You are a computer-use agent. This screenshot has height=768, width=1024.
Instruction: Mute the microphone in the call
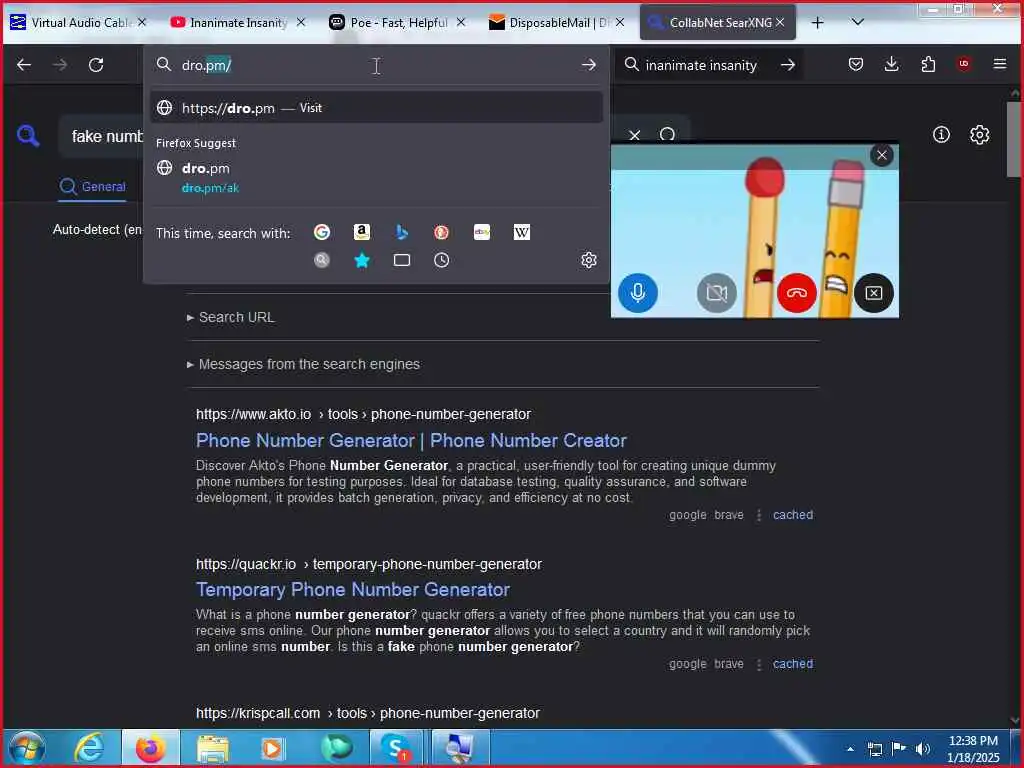point(638,292)
